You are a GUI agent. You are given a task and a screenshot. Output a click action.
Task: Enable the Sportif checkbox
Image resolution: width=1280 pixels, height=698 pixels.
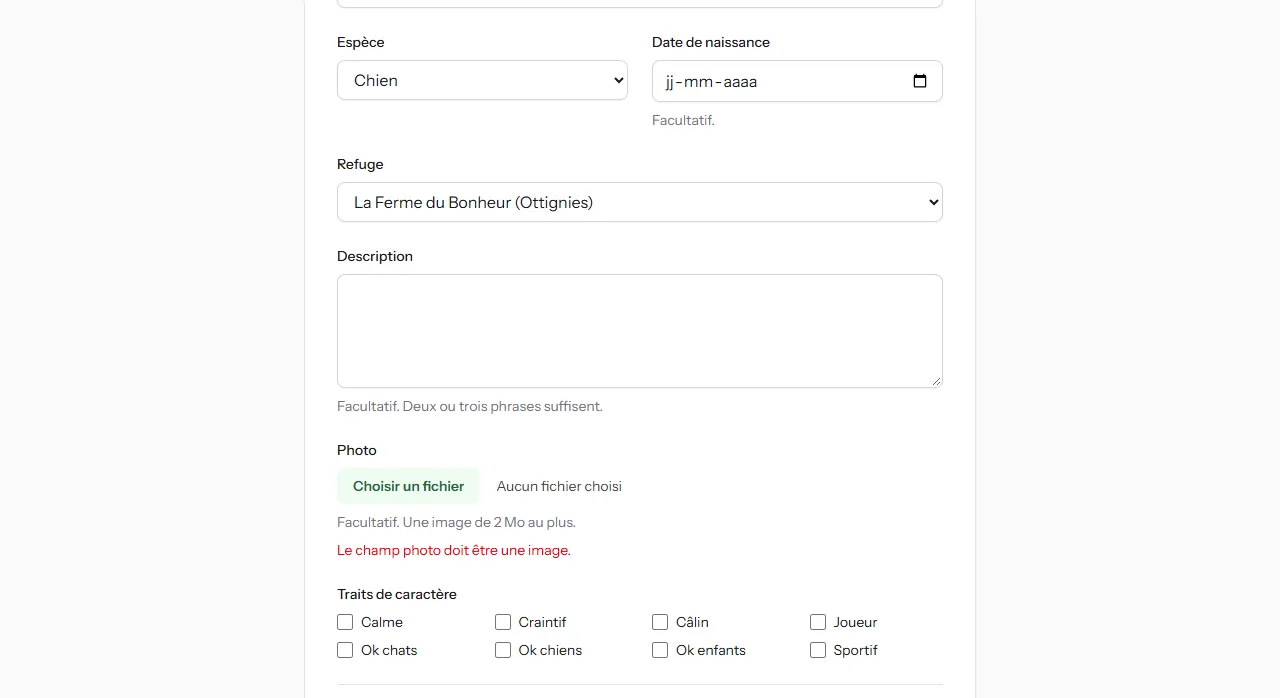click(818, 650)
